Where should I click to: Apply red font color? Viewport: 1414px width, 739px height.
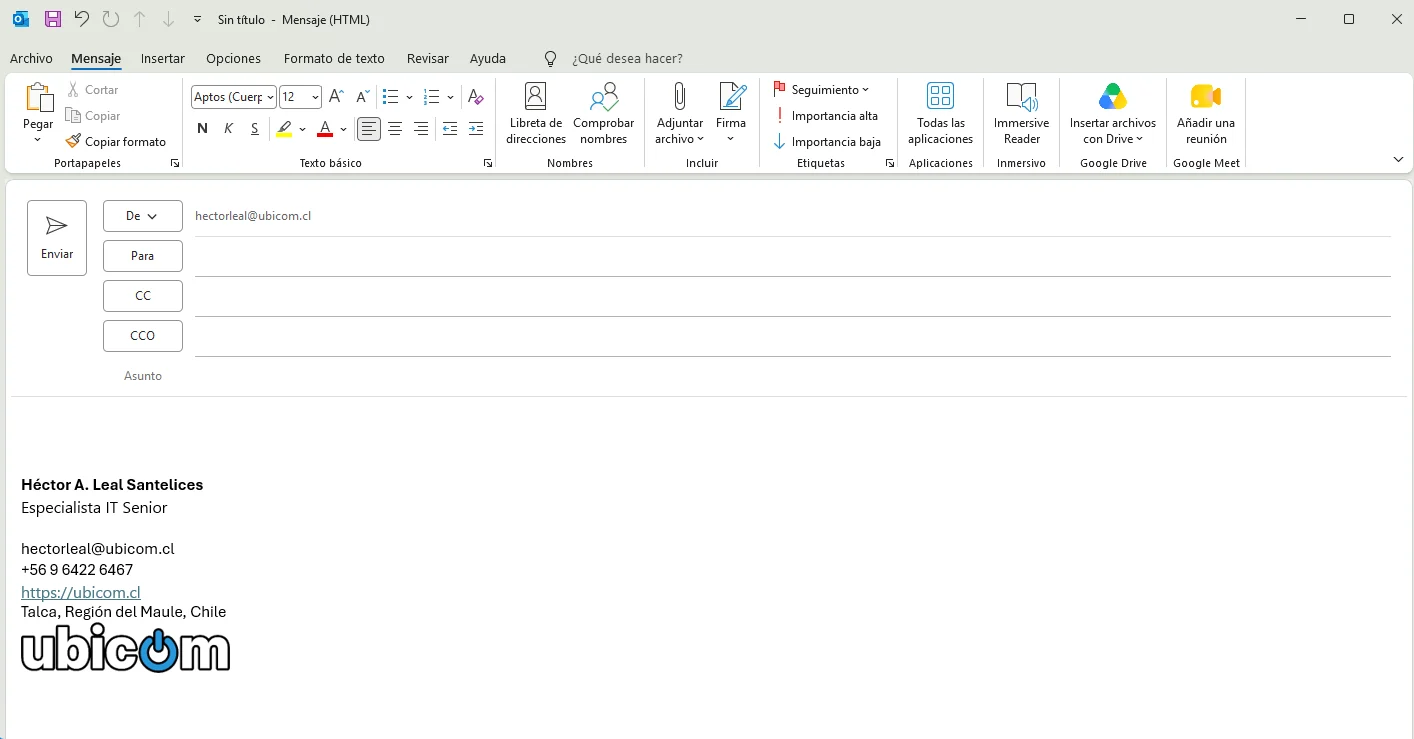click(325, 129)
